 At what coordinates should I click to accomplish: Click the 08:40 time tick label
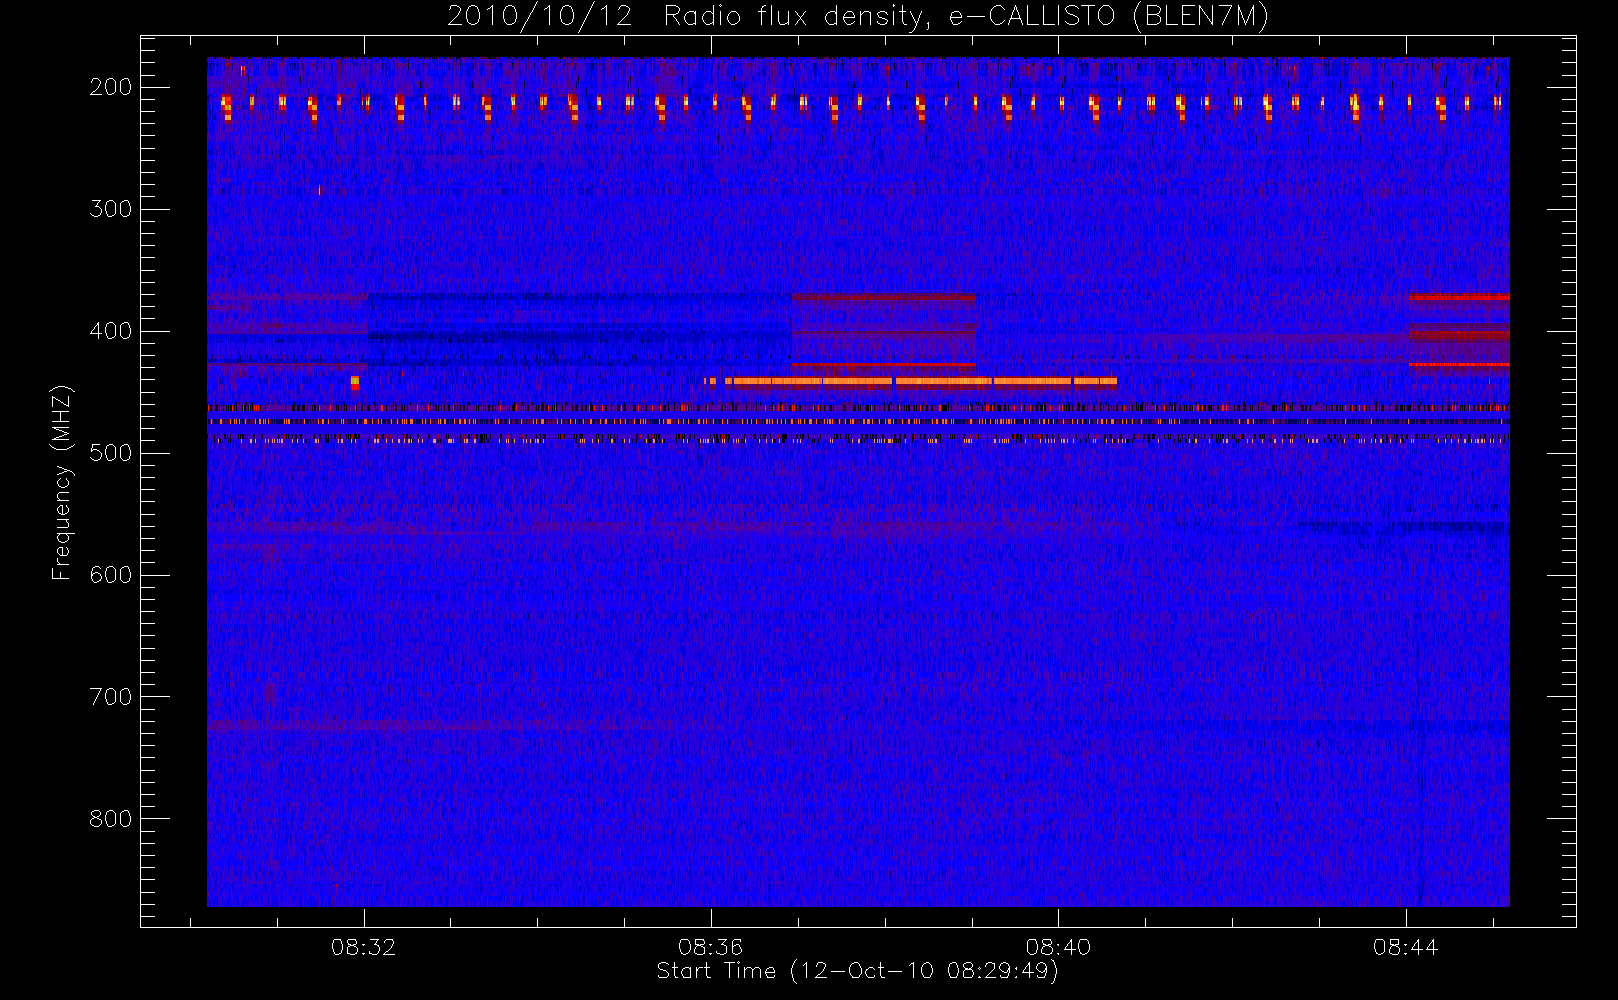click(1058, 946)
